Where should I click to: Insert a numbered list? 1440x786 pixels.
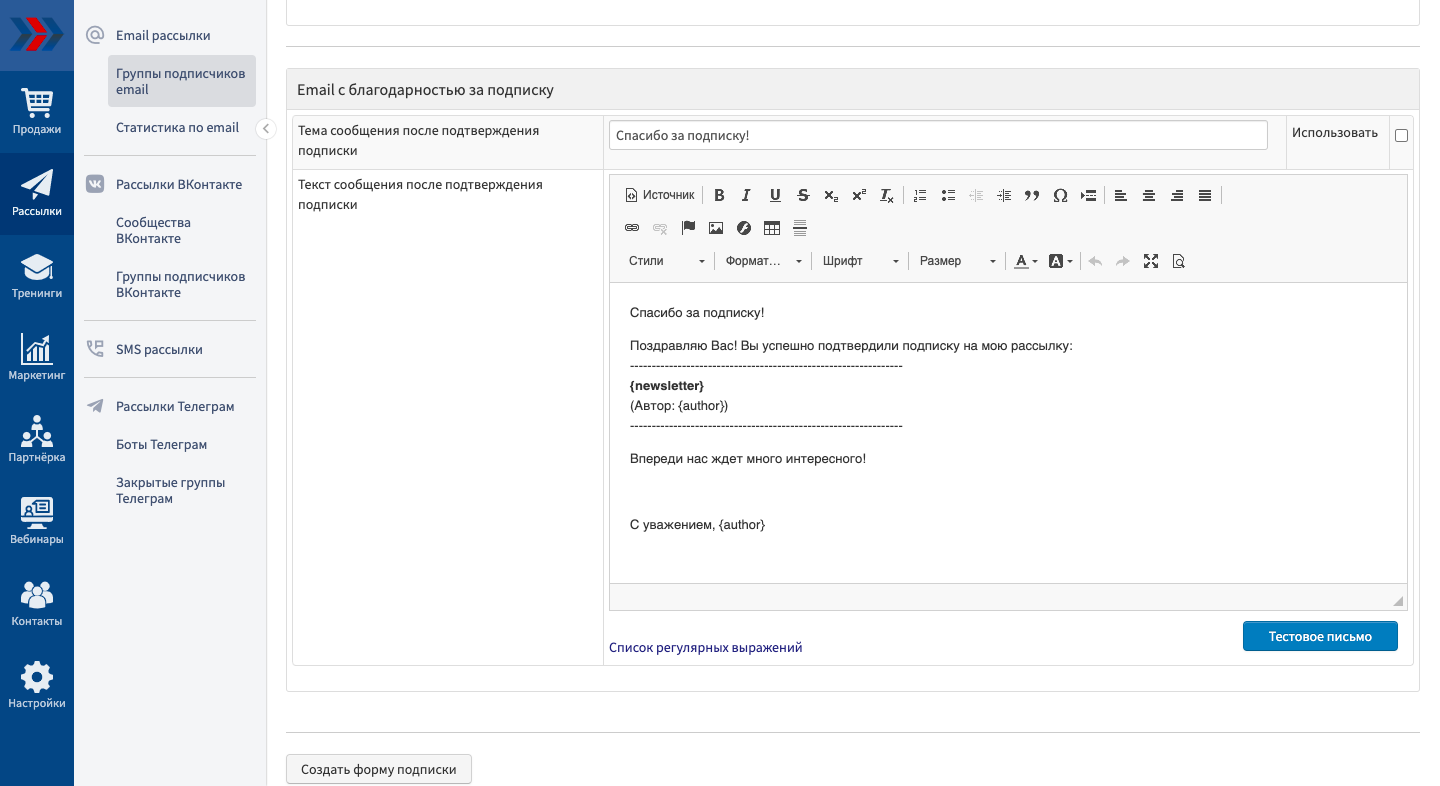(920, 196)
